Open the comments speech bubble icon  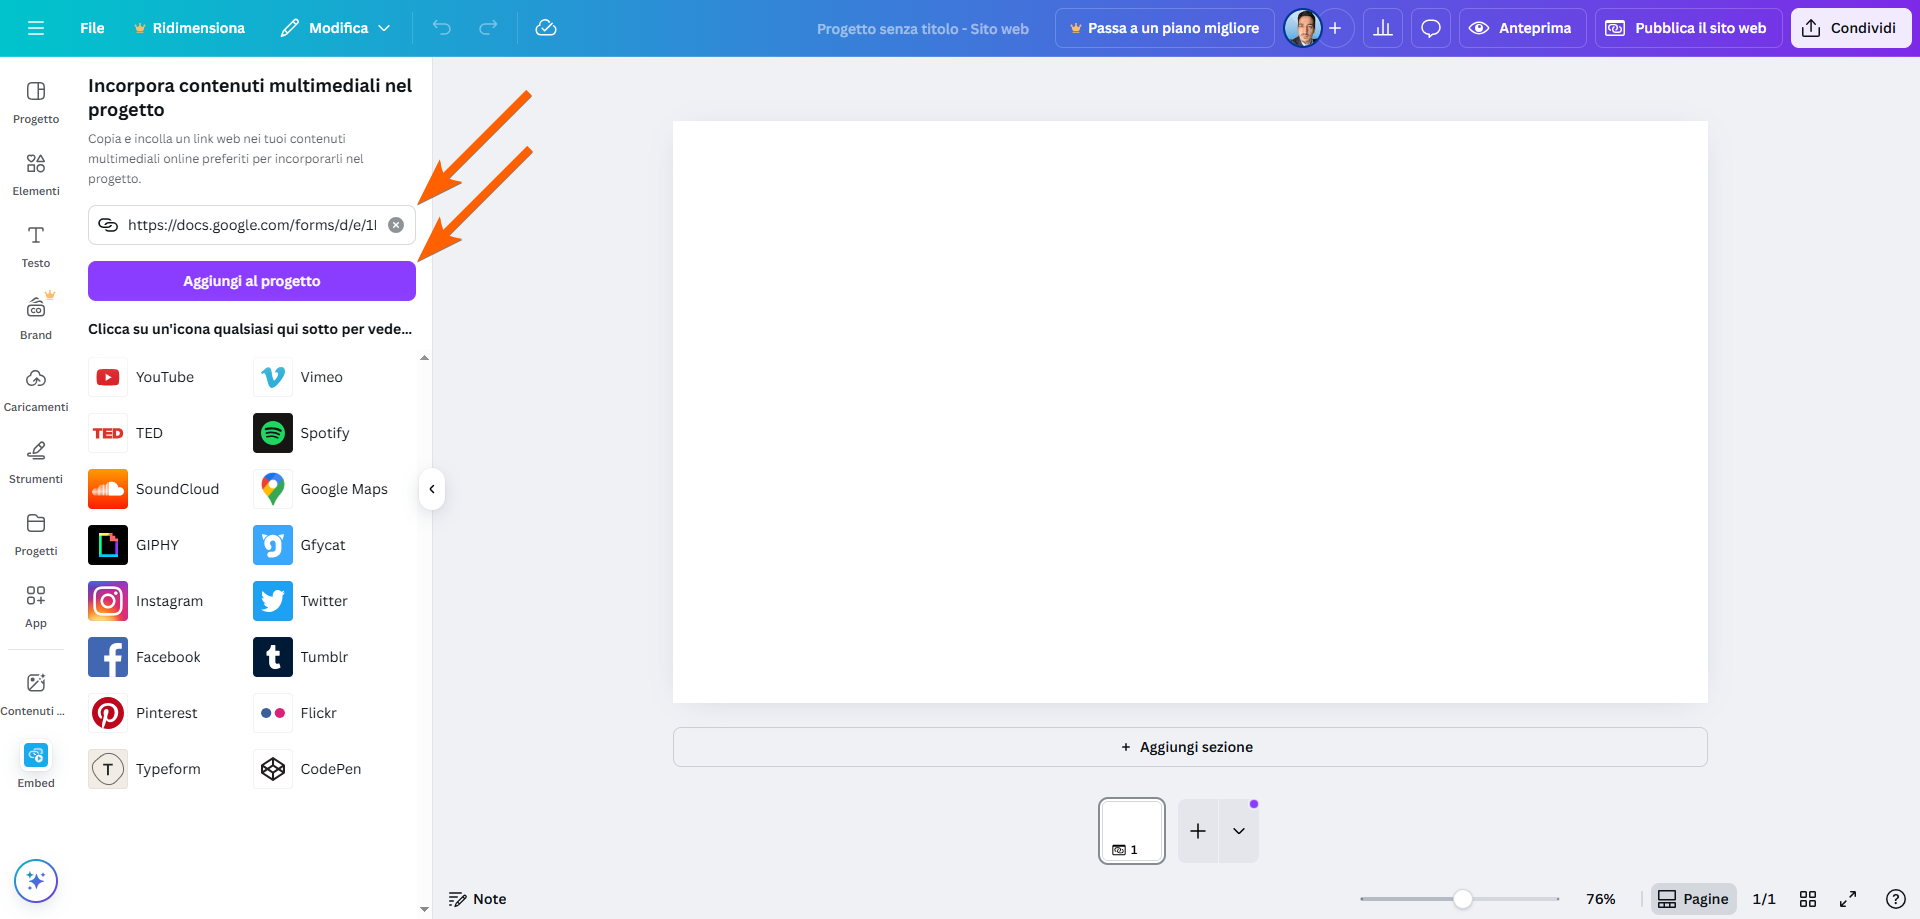click(1431, 28)
